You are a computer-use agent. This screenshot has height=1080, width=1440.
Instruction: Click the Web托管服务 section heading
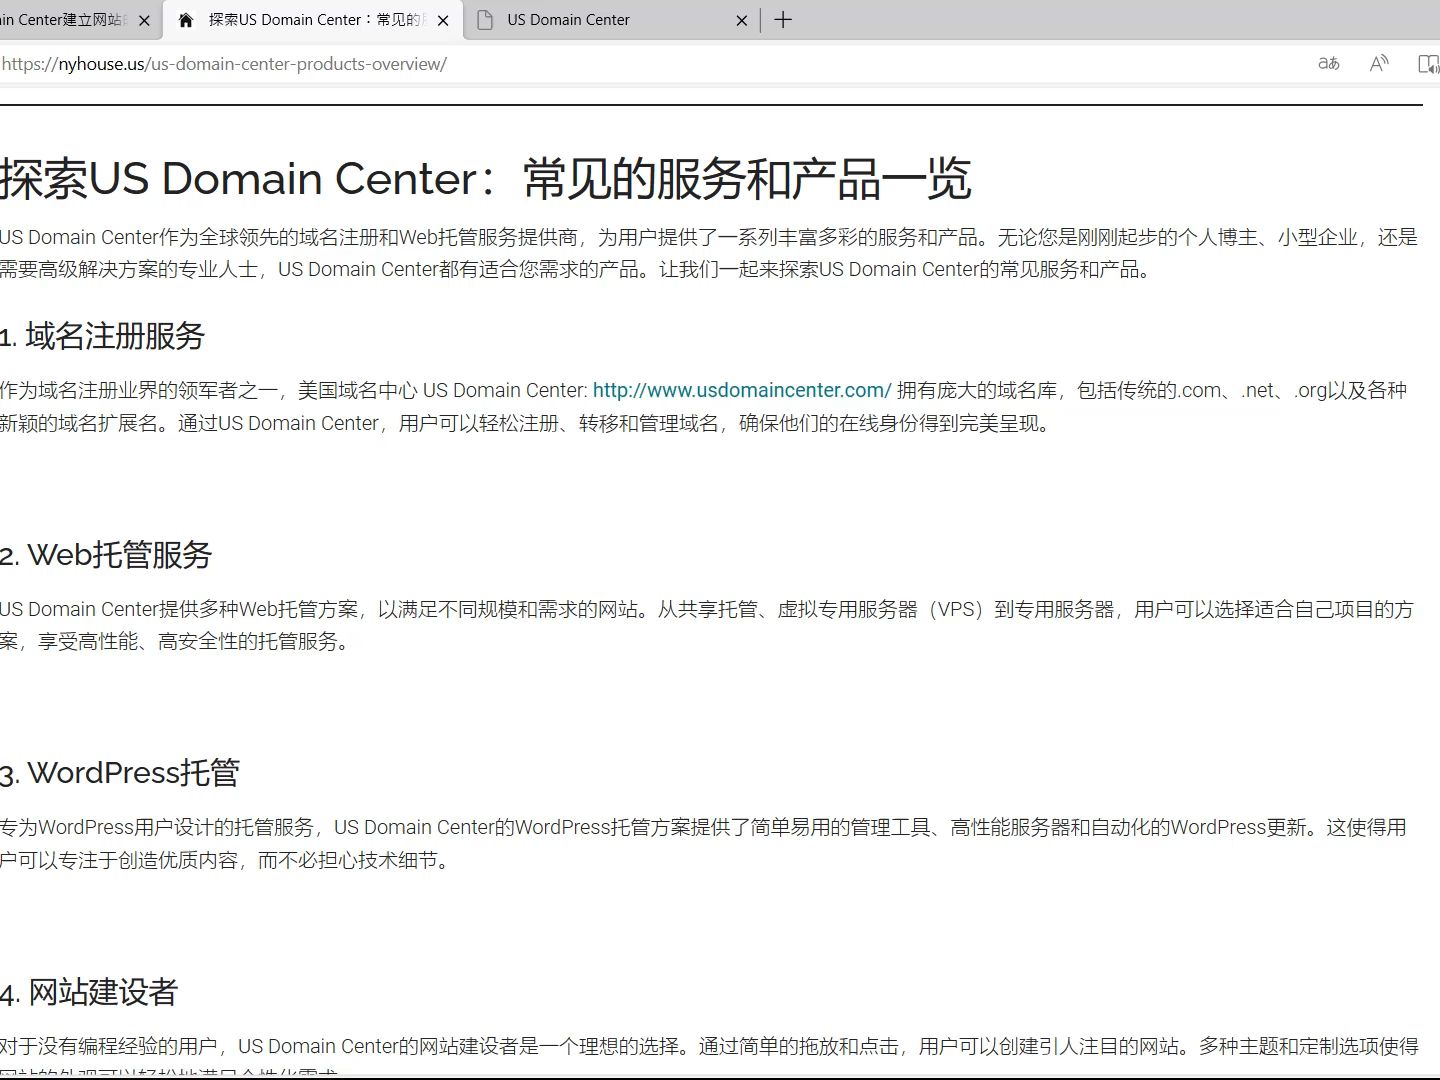[106, 553]
